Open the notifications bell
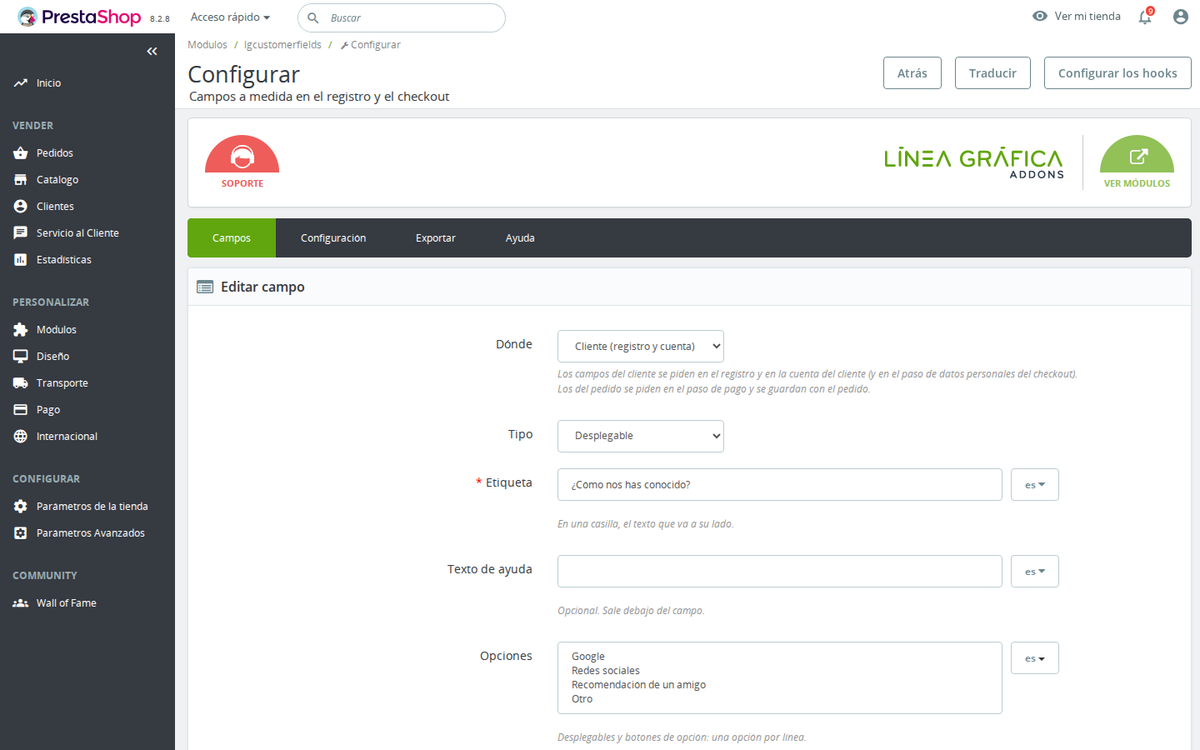This screenshot has width=1200, height=750. [x=1146, y=17]
